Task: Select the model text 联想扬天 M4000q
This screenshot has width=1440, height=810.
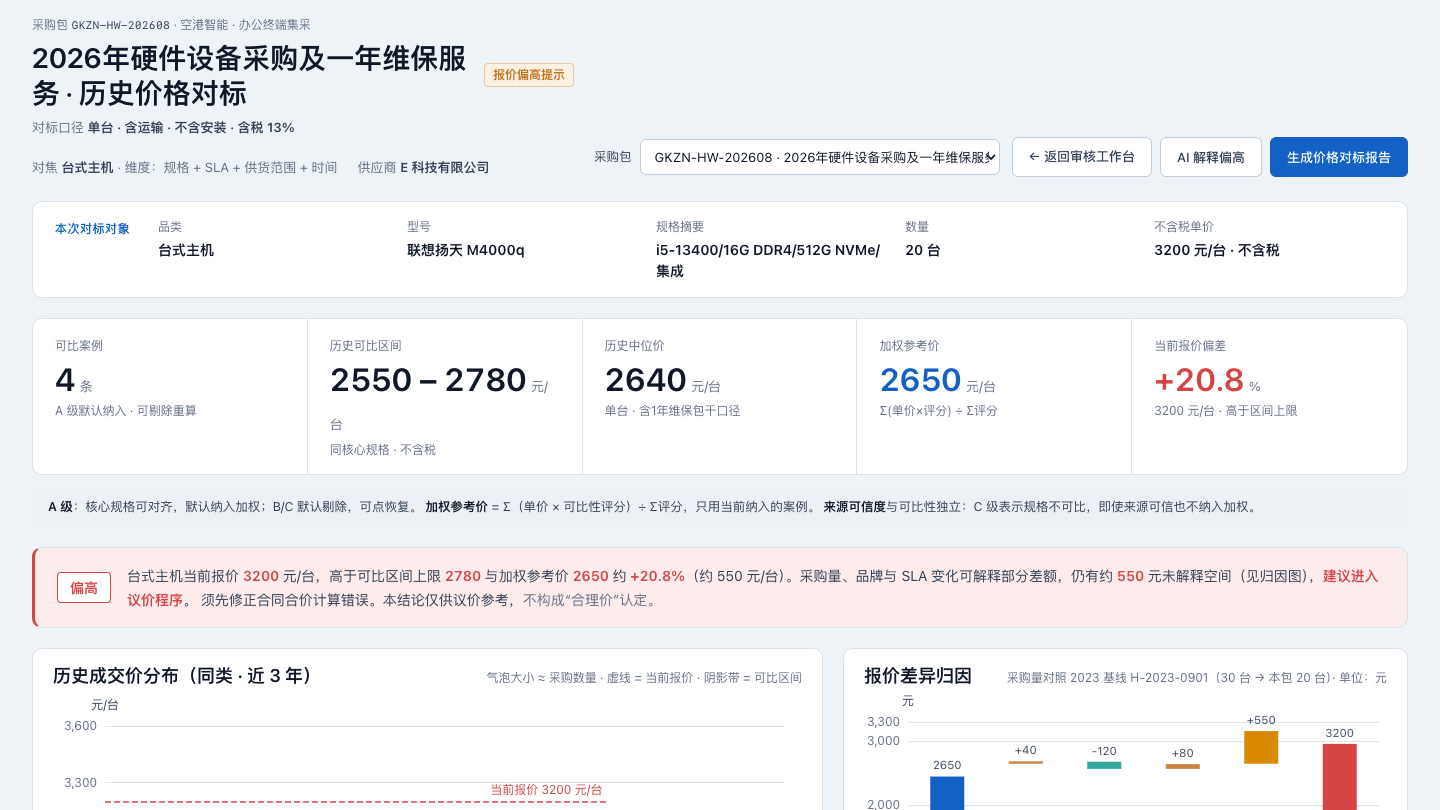Action: tap(466, 250)
